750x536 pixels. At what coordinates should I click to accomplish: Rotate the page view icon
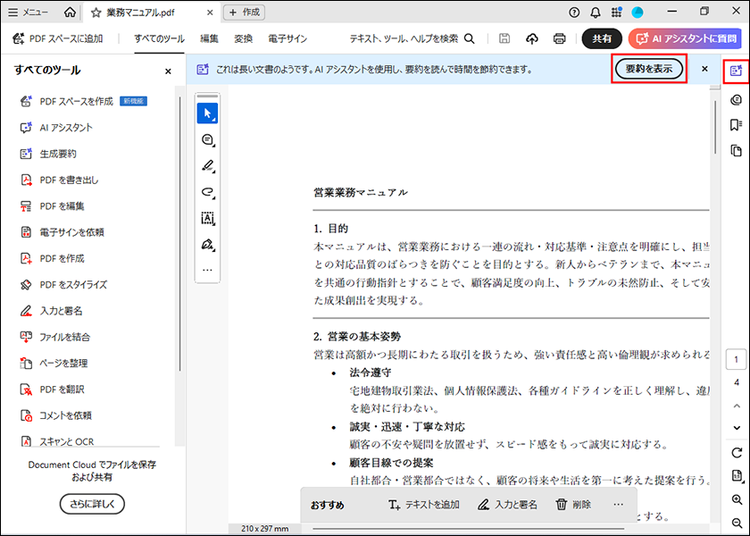pos(736,453)
